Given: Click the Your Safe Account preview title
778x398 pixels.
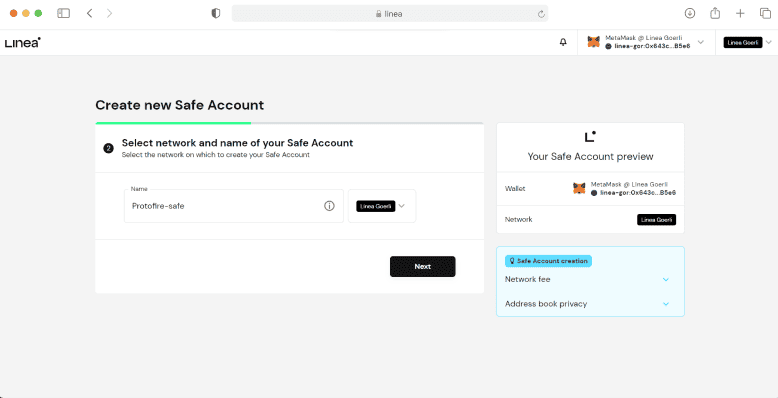Looking at the screenshot, I should coord(590,156).
